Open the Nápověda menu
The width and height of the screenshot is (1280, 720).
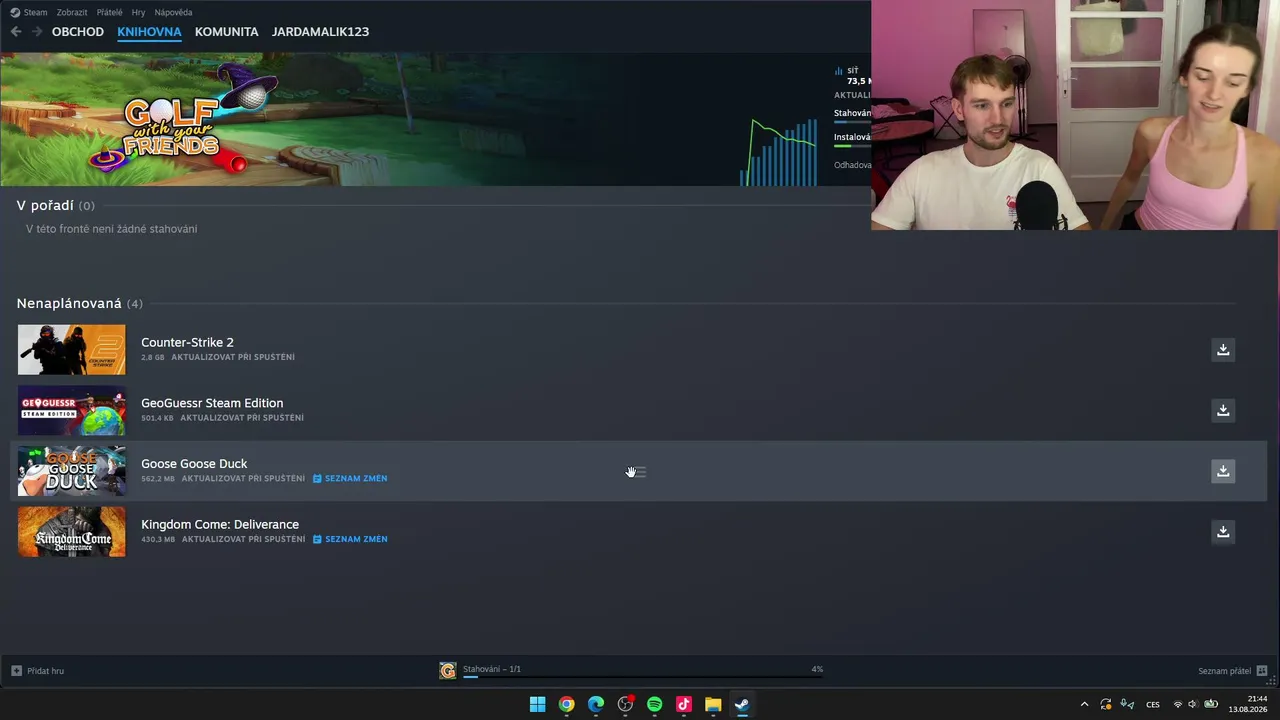point(173,12)
